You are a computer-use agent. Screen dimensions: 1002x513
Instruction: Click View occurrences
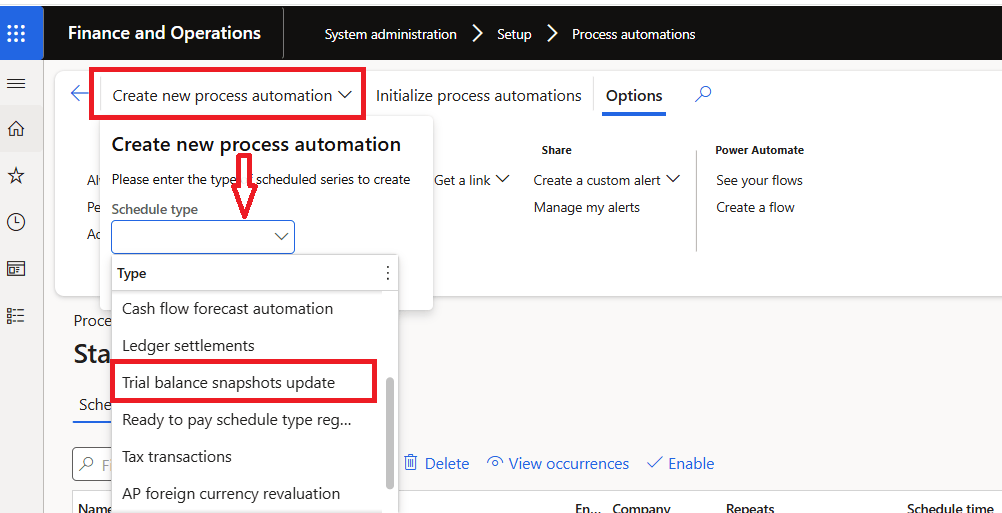[558, 463]
